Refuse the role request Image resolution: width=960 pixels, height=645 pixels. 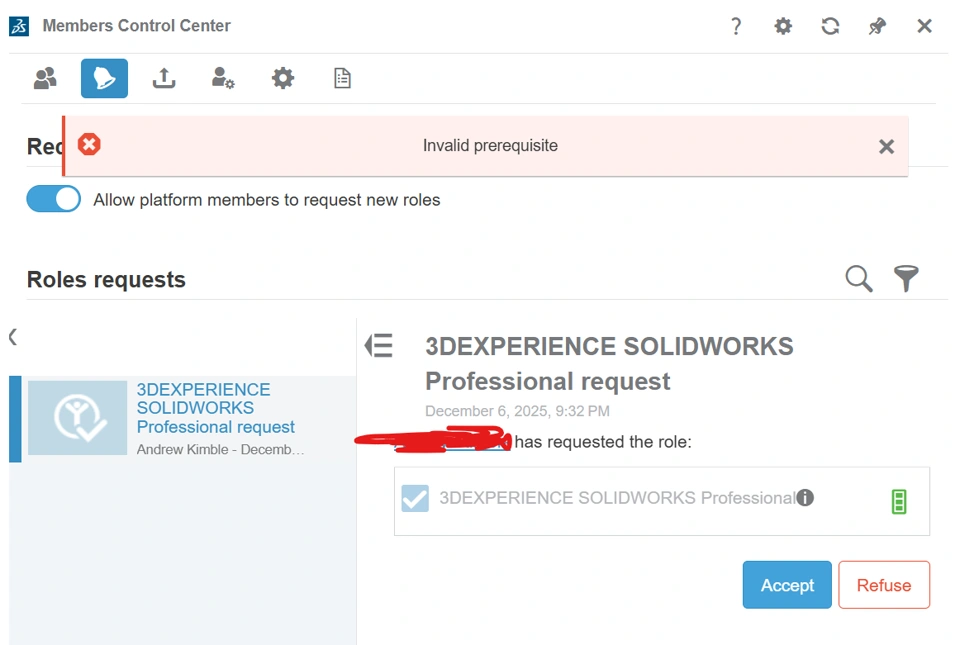tap(884, 585)
